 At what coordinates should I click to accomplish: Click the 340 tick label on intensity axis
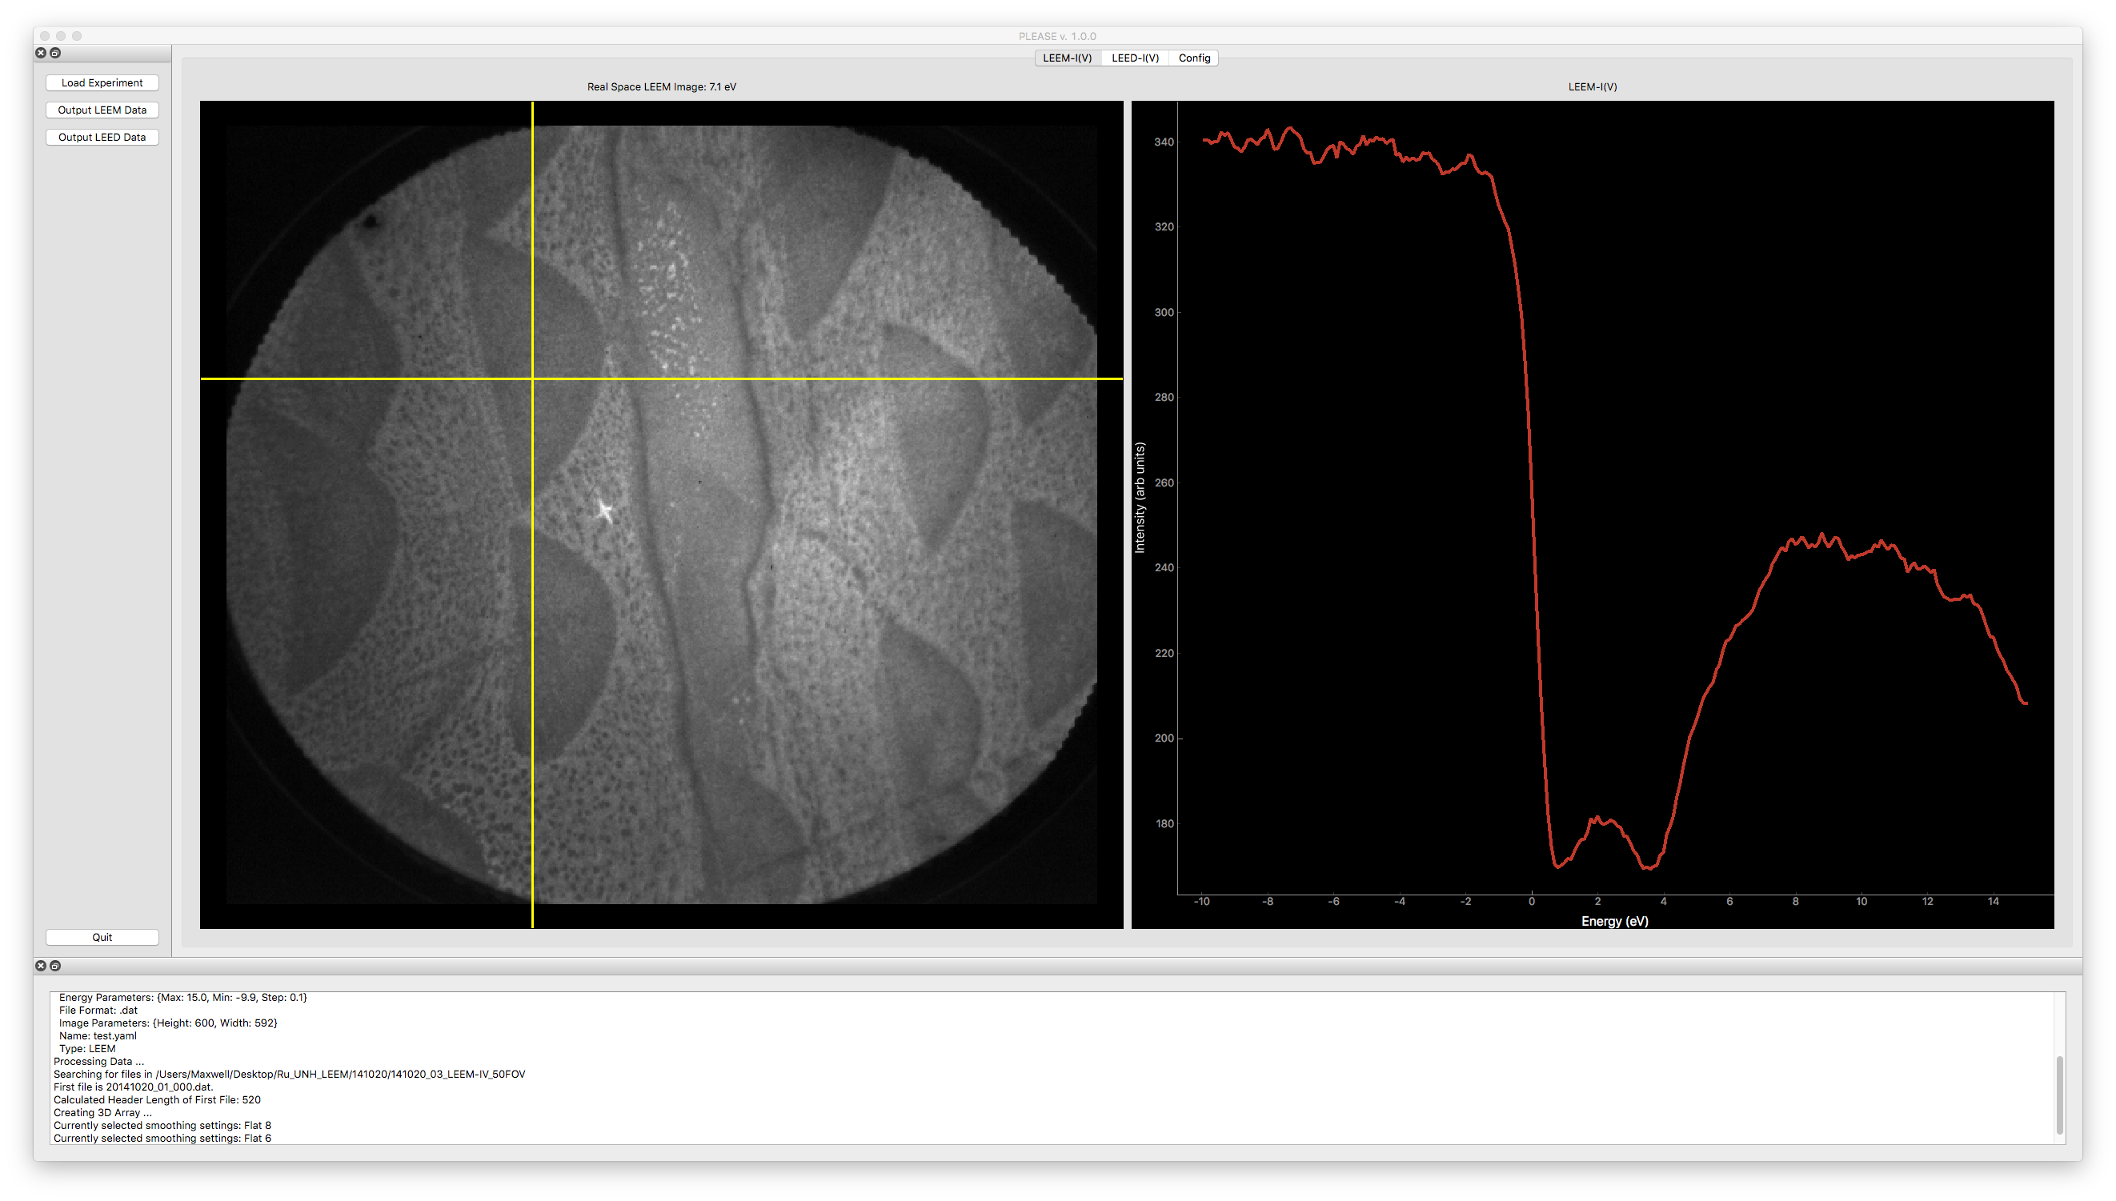tap(1164, 142)
